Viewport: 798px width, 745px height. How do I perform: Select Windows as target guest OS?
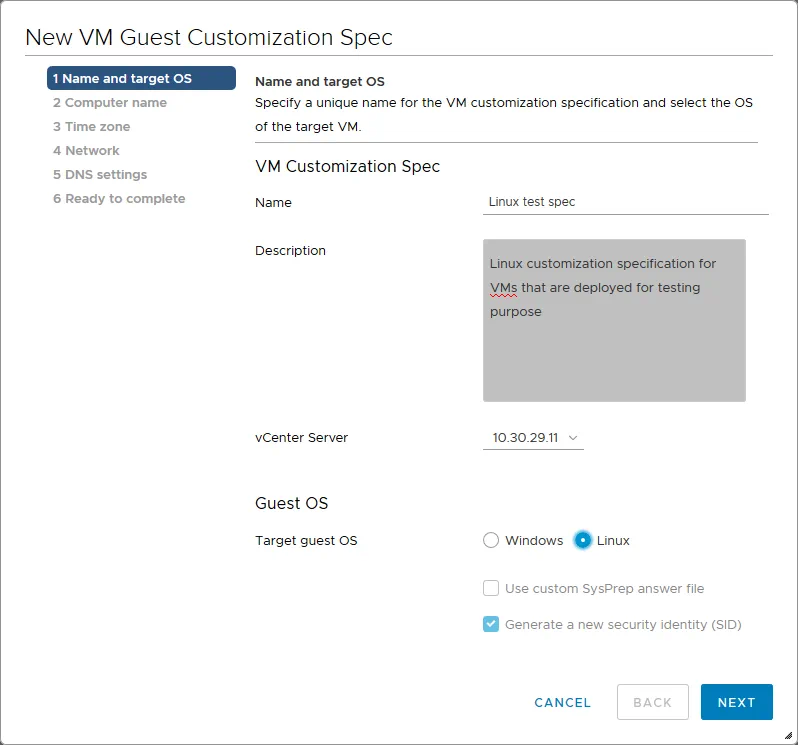491,540
